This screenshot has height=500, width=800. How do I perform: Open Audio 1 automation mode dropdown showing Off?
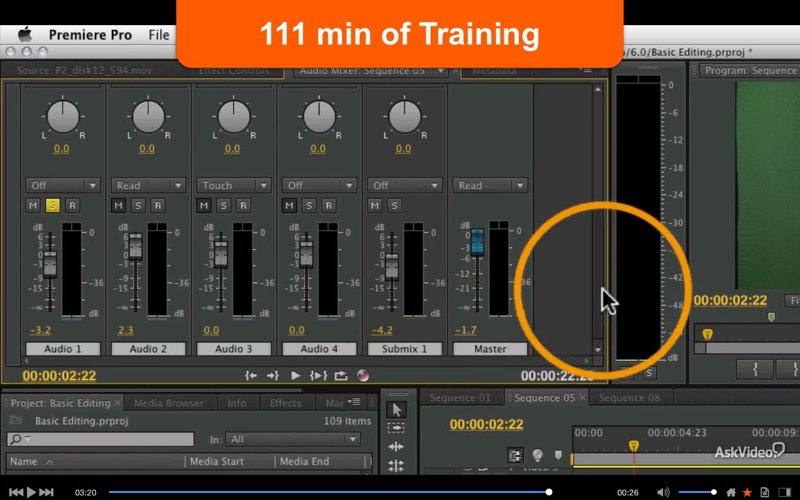[63, 185]
